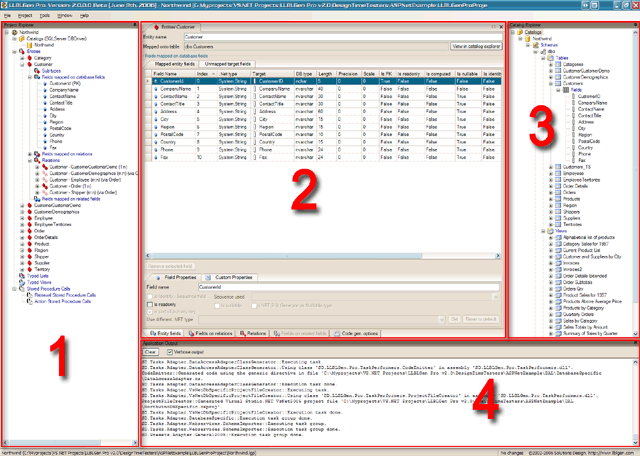Switch to Custom Properties tab

coord(231,277)
